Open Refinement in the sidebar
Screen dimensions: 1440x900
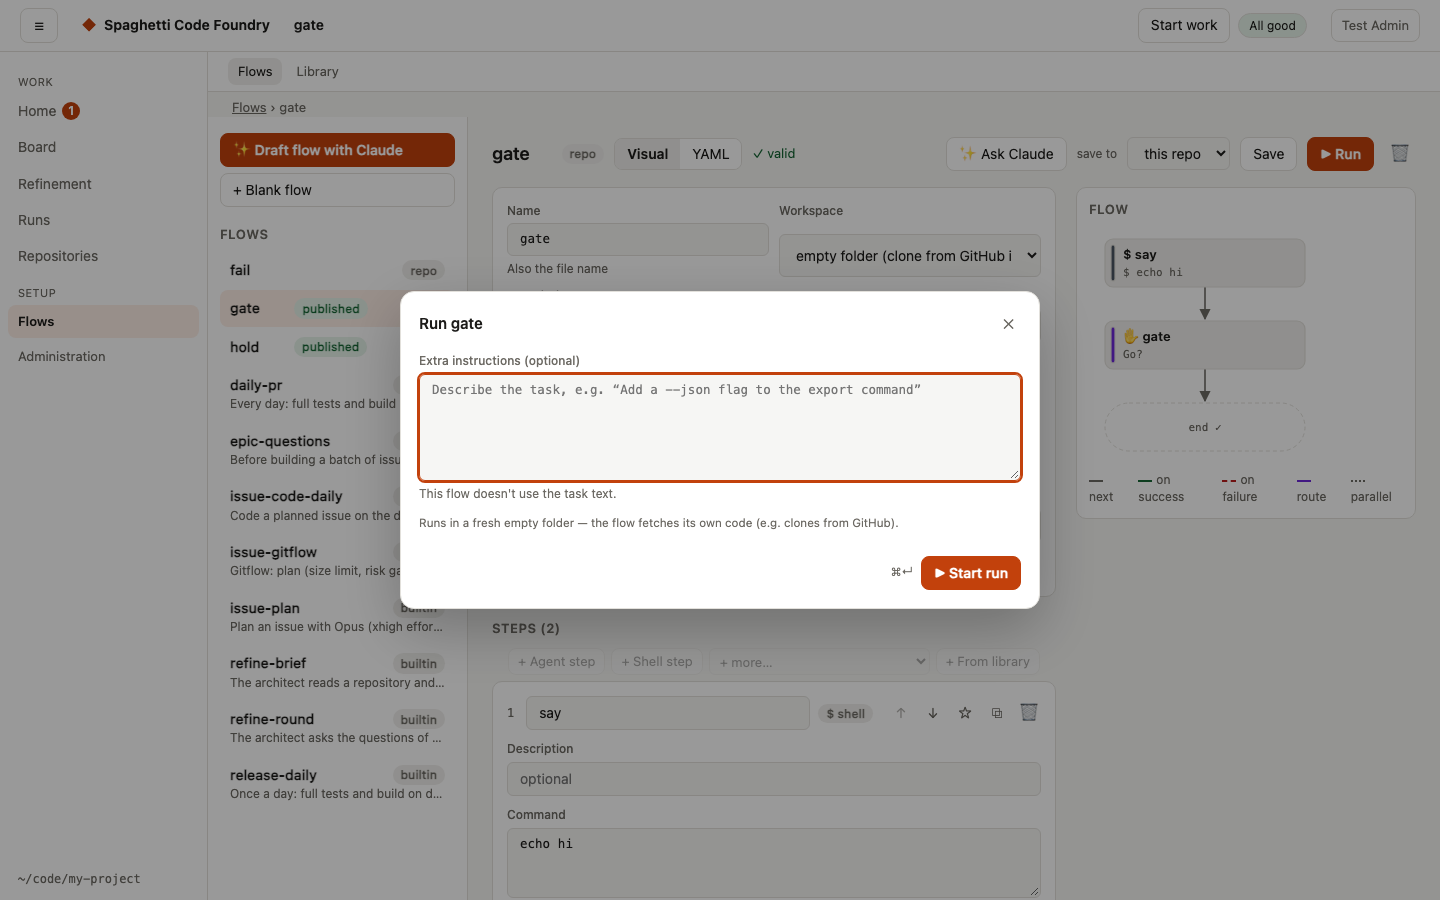point(103,184)
